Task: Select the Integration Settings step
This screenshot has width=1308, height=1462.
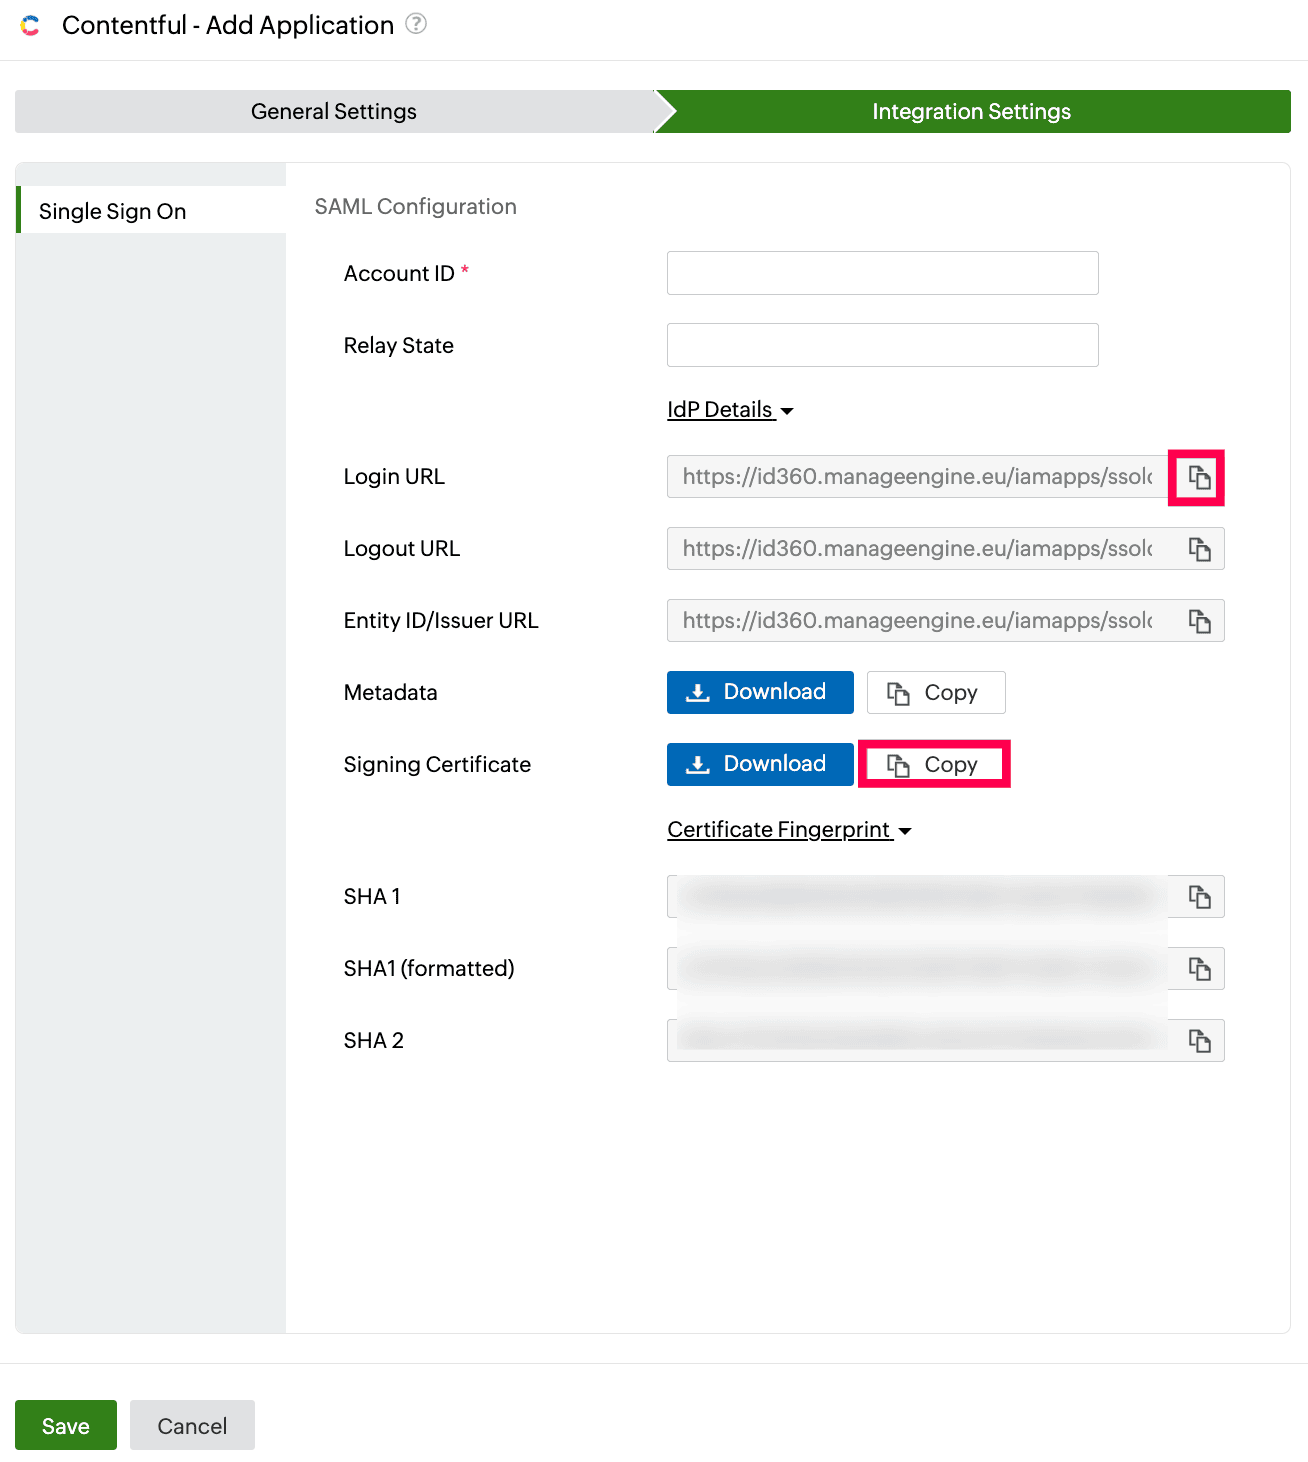Action: (x=972, y=111)
